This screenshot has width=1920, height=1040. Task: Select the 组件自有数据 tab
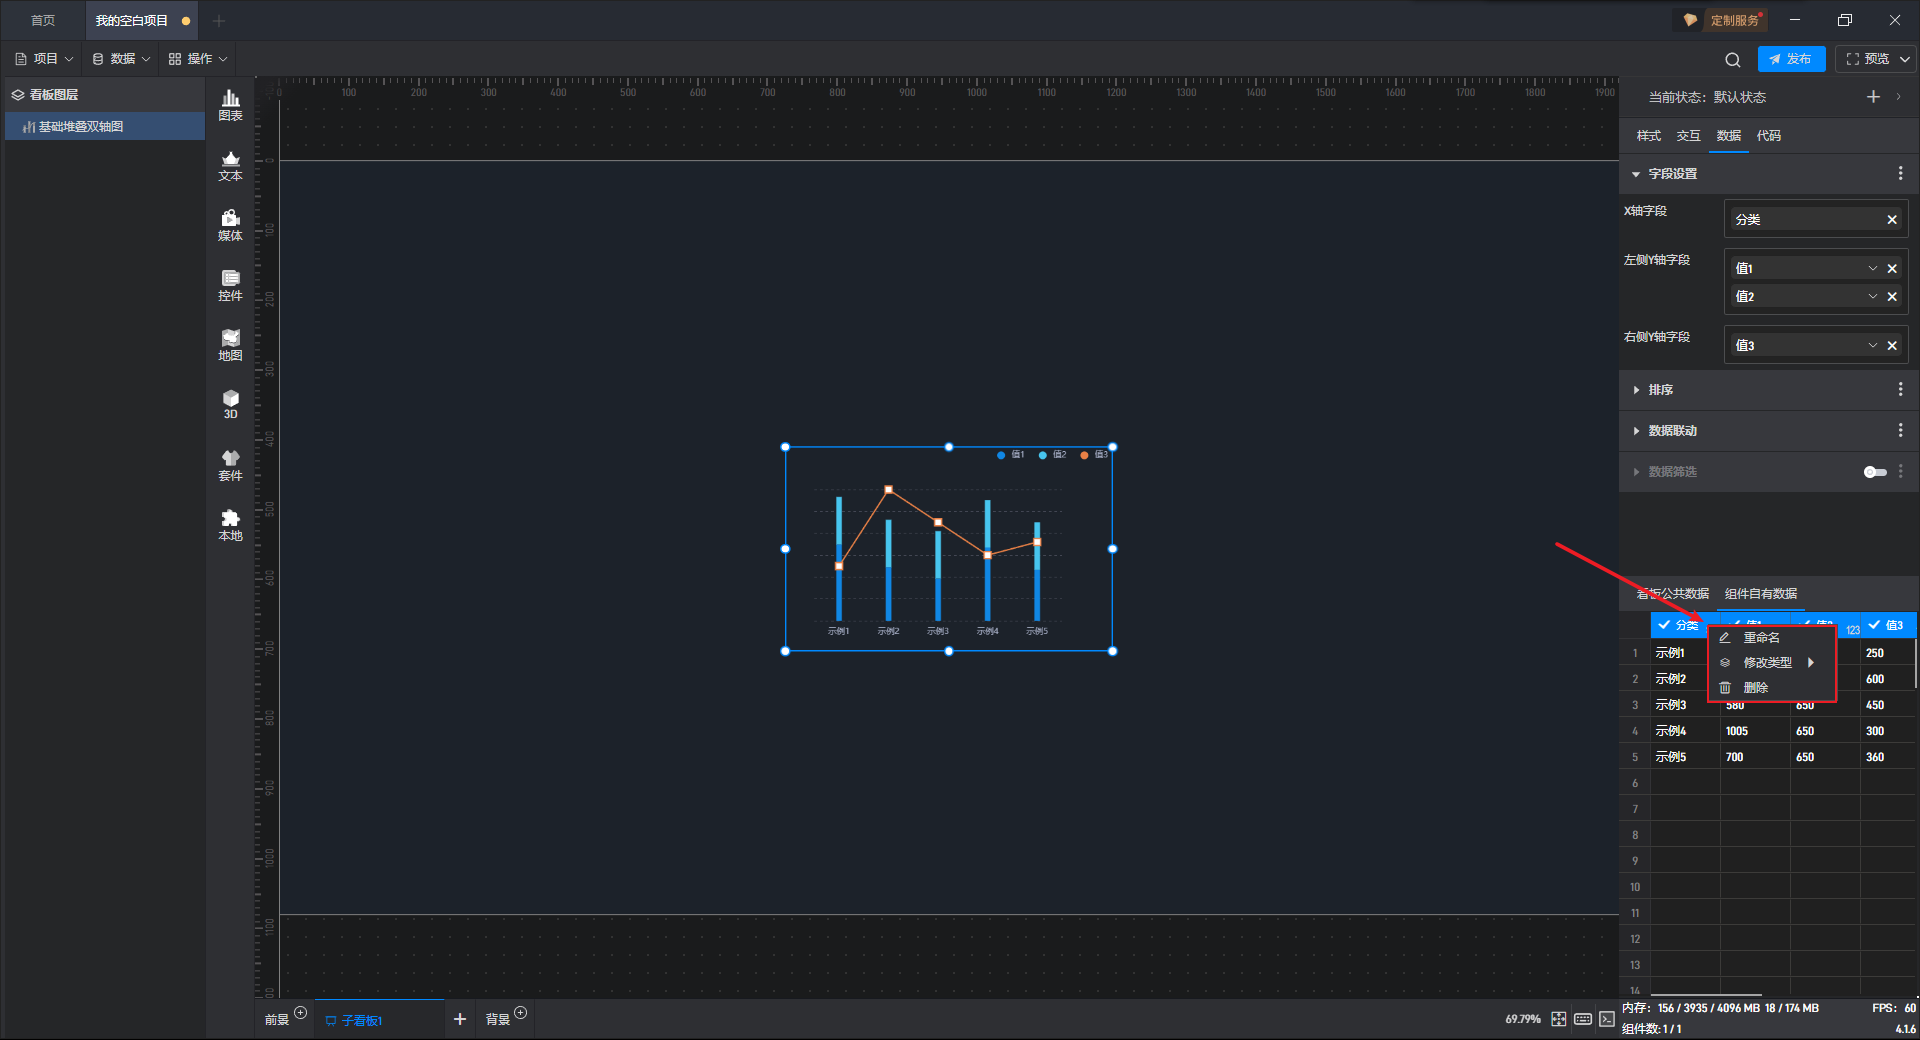pos(1761,594)
